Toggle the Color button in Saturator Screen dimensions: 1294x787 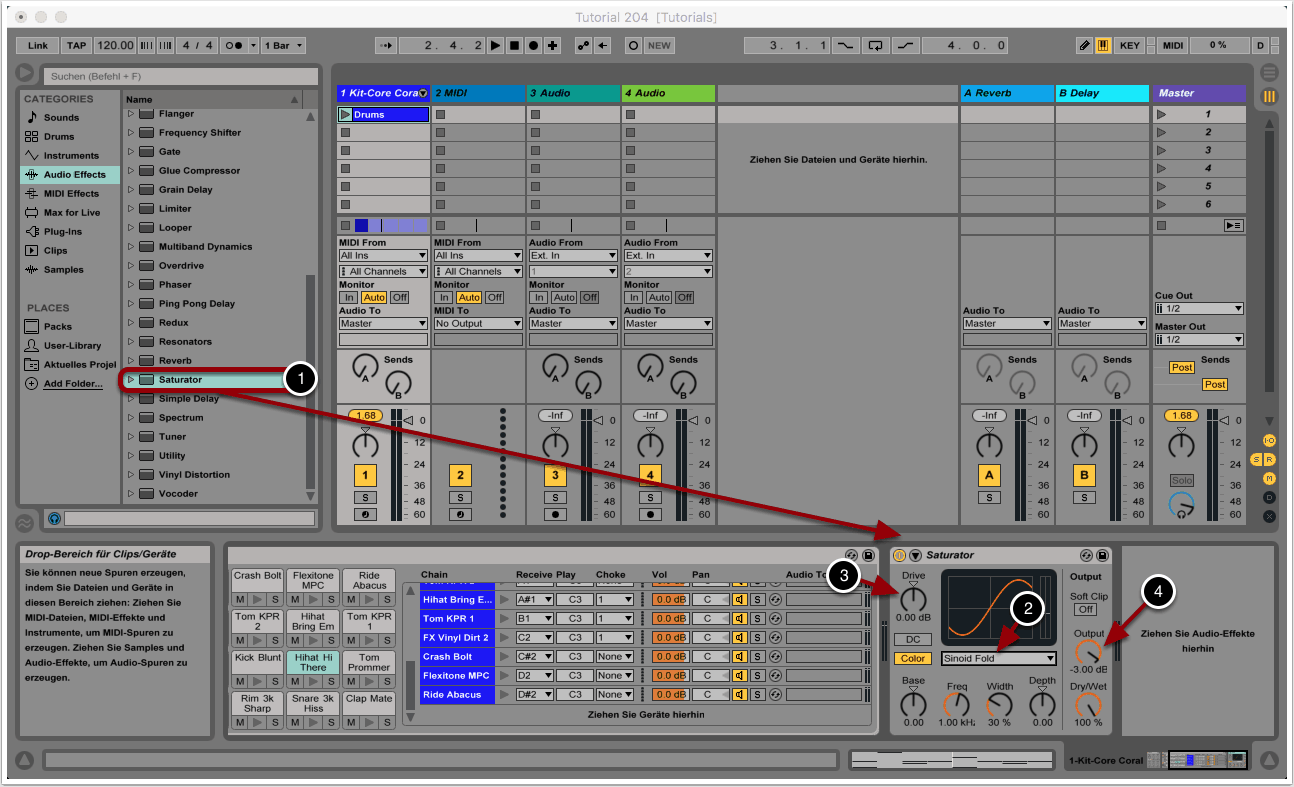(x=912, y=658)
